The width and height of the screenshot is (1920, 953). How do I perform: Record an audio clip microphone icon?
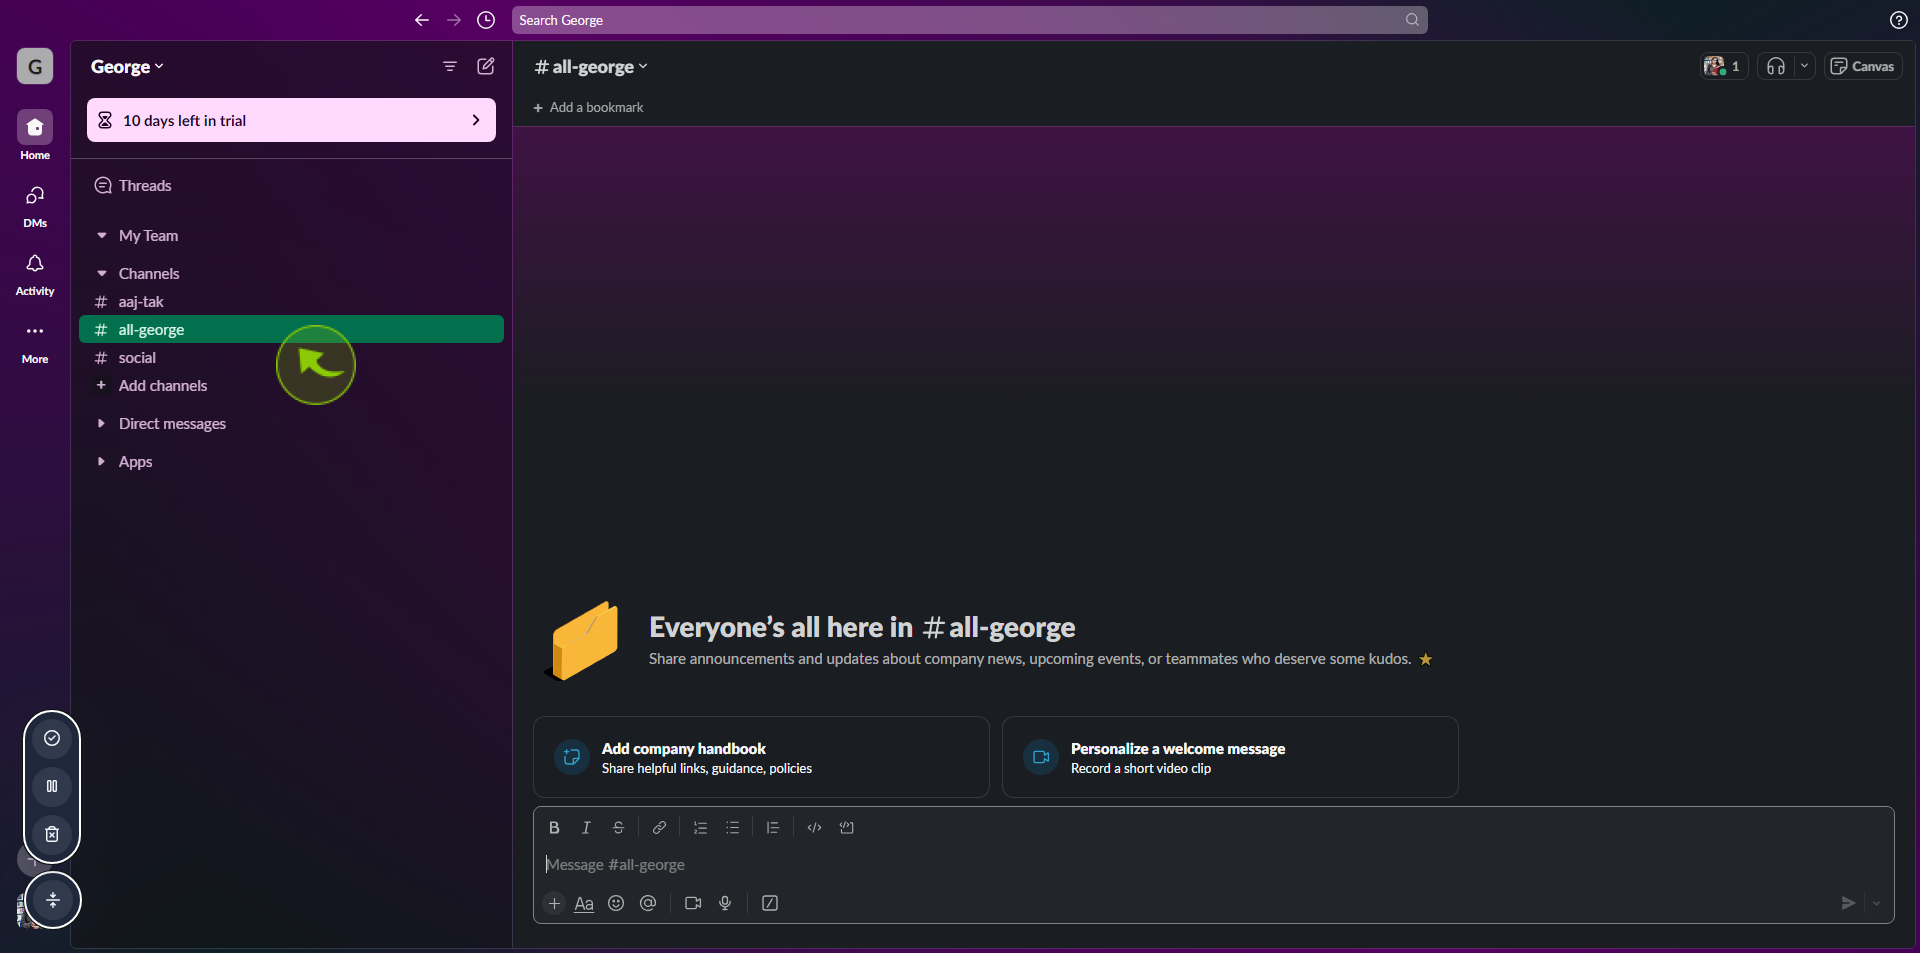[725, 904]
